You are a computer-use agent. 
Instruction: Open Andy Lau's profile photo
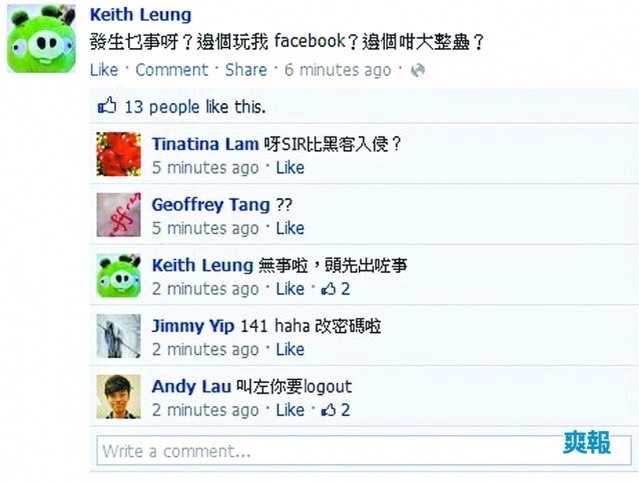pos(119,396)
